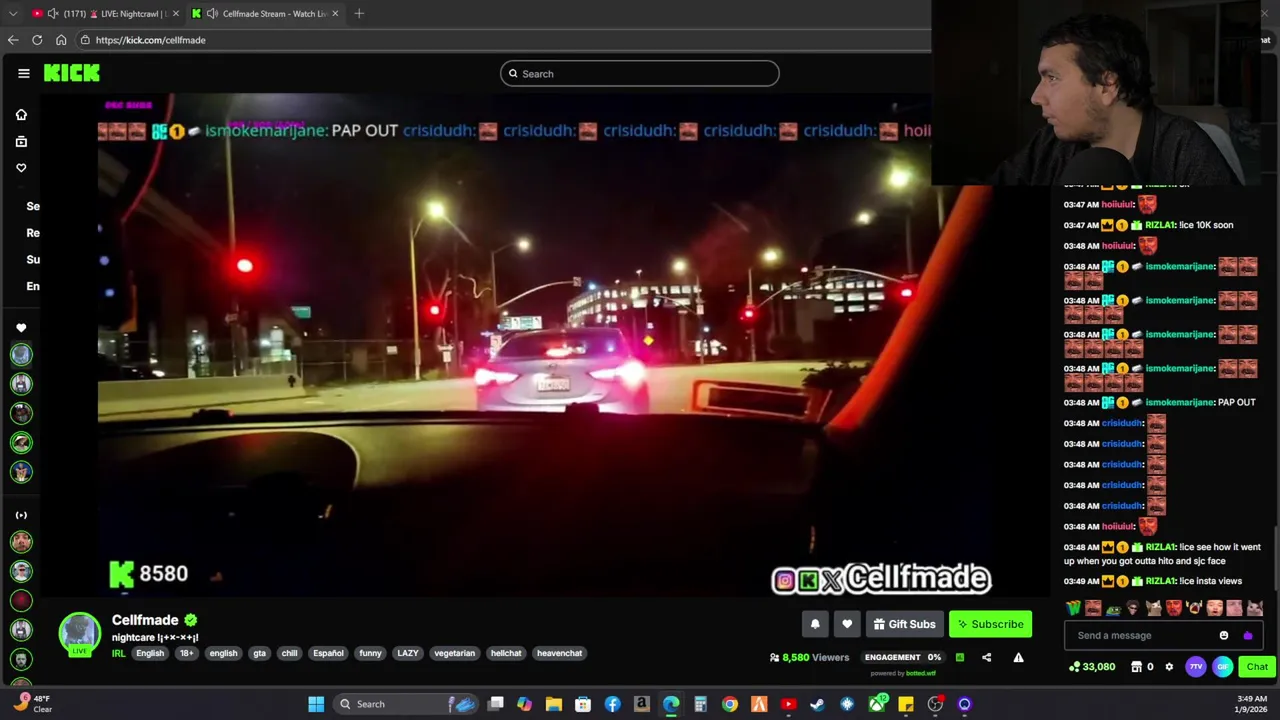Click the GIF button in chat
This screenshot has width=1280, height=720.
pos(1222,667)
